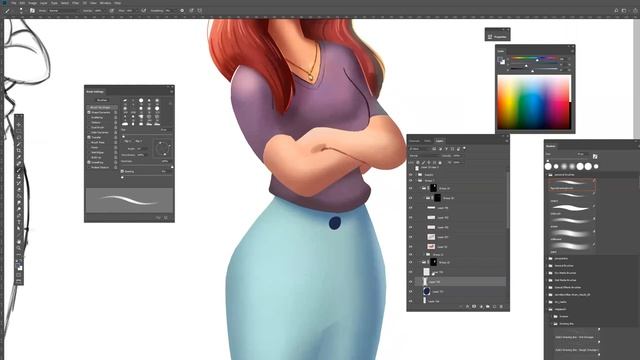Hide the layer with the navy circle thumbnail
This screenshot has height=360, width=640.
[x=411, y=291]
